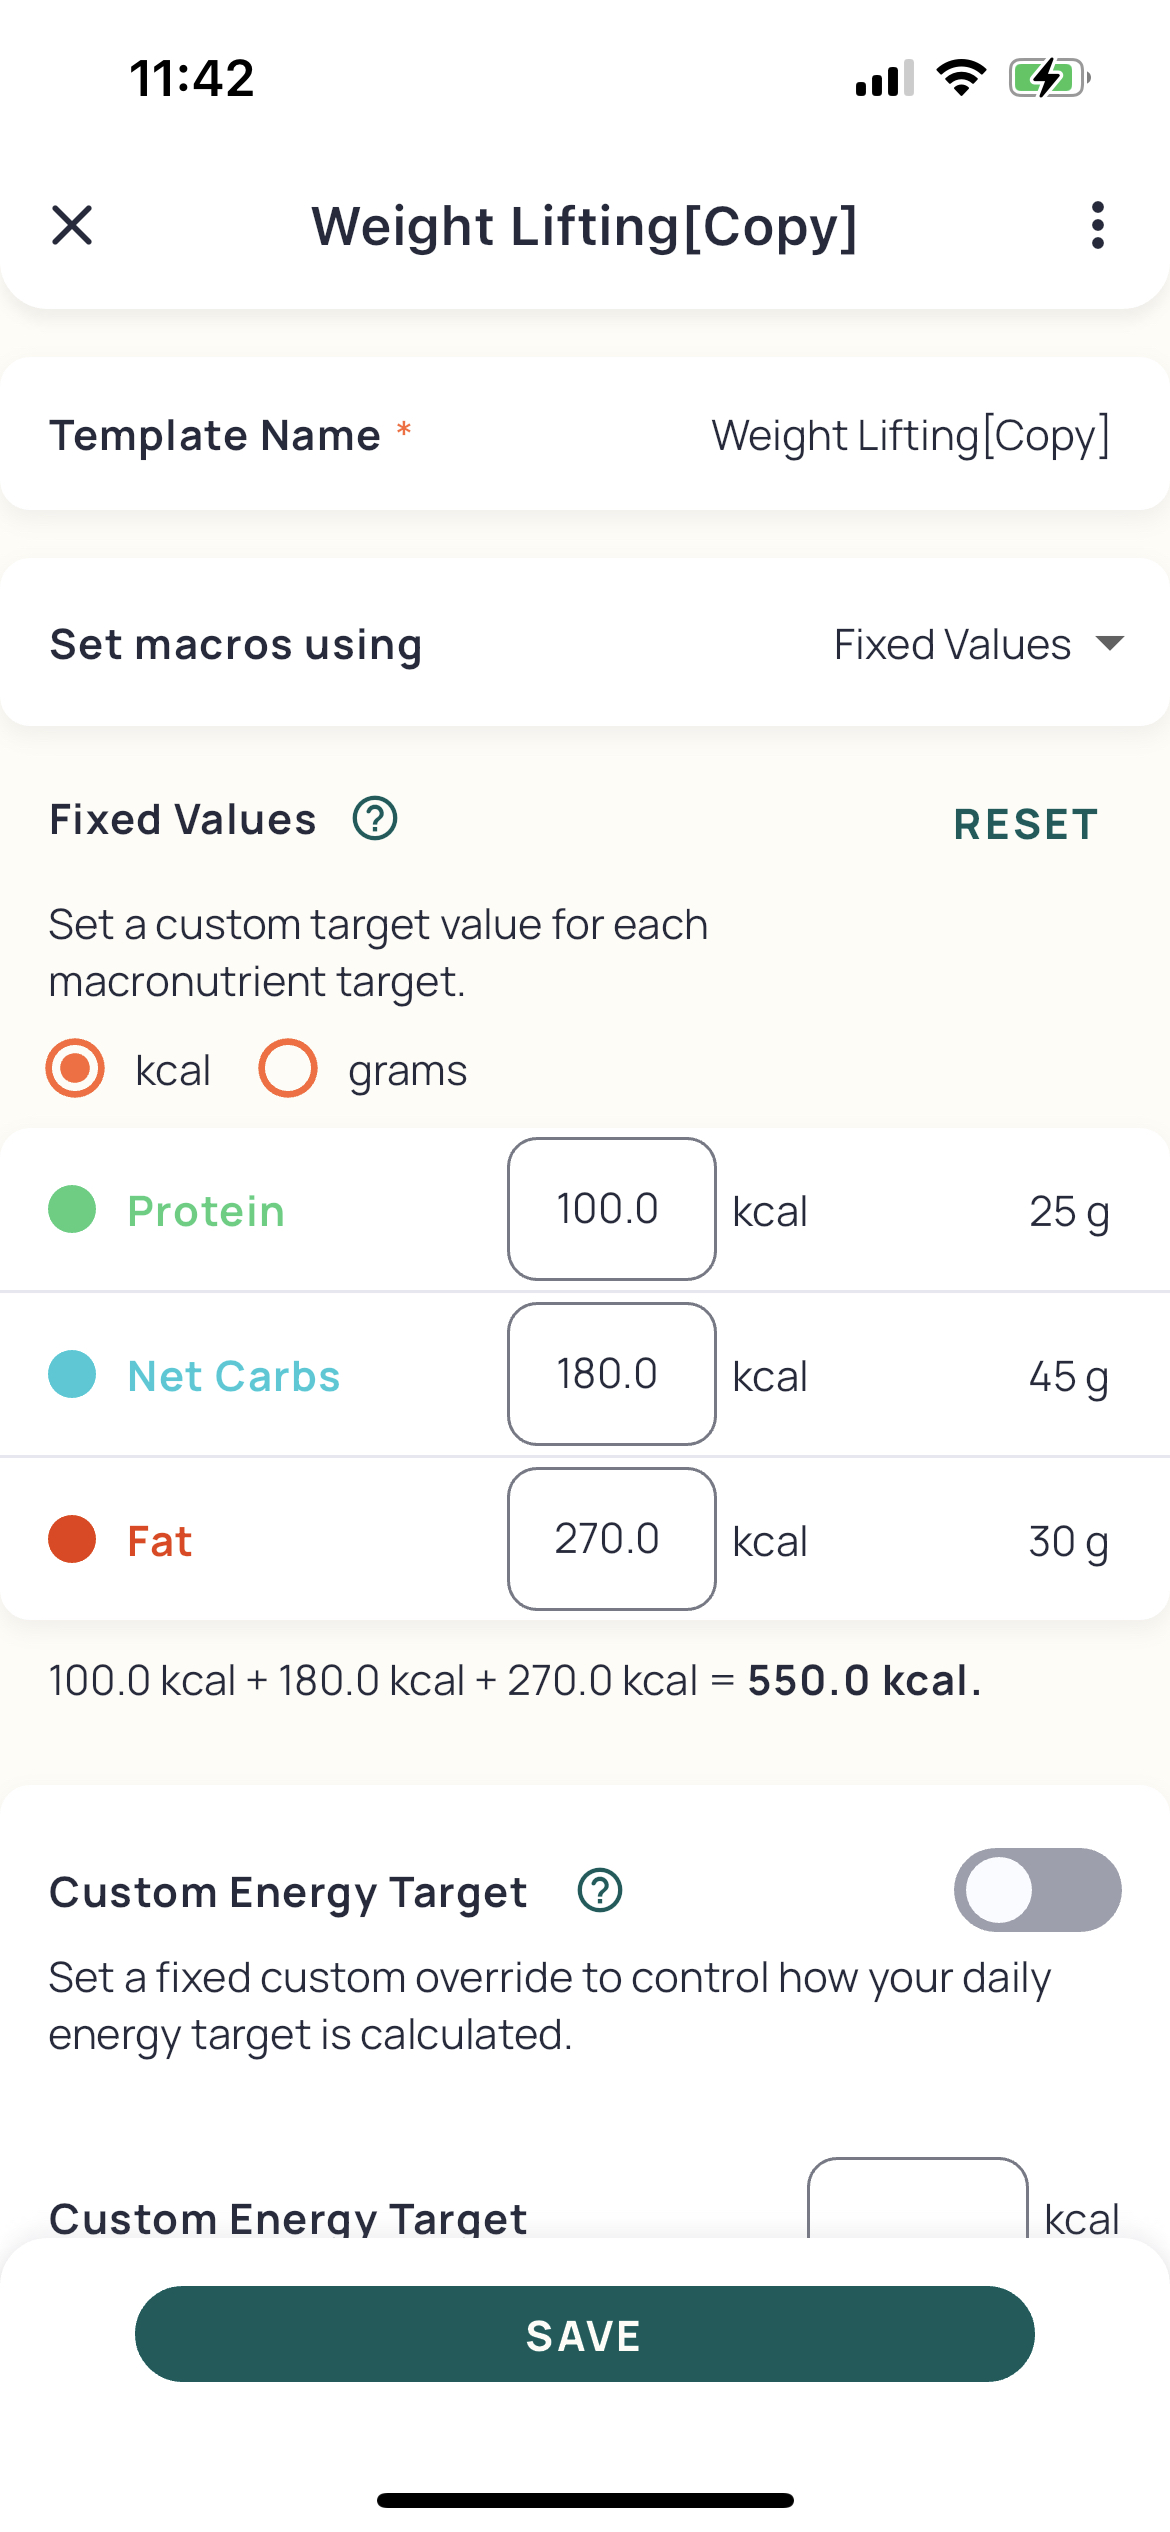Screen dimensions: 1170x2532
Task: Tap the battery charging icon in the status bar
Action: click(x=1049, y=78)
